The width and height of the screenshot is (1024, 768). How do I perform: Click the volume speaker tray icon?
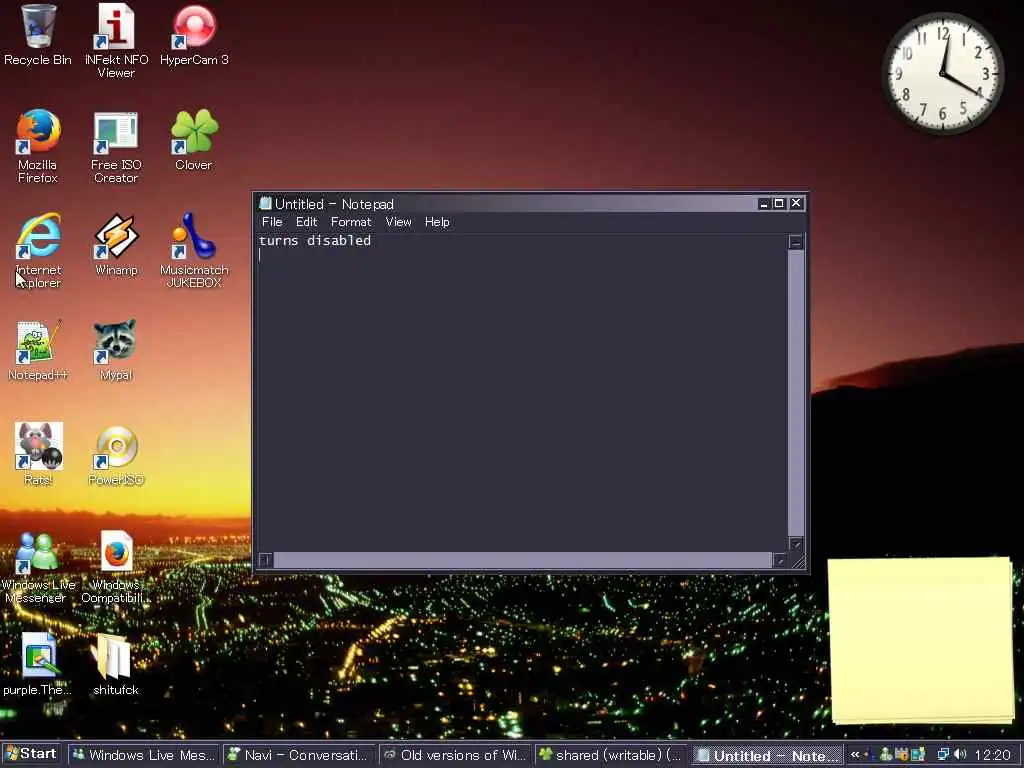pos(960,755)
